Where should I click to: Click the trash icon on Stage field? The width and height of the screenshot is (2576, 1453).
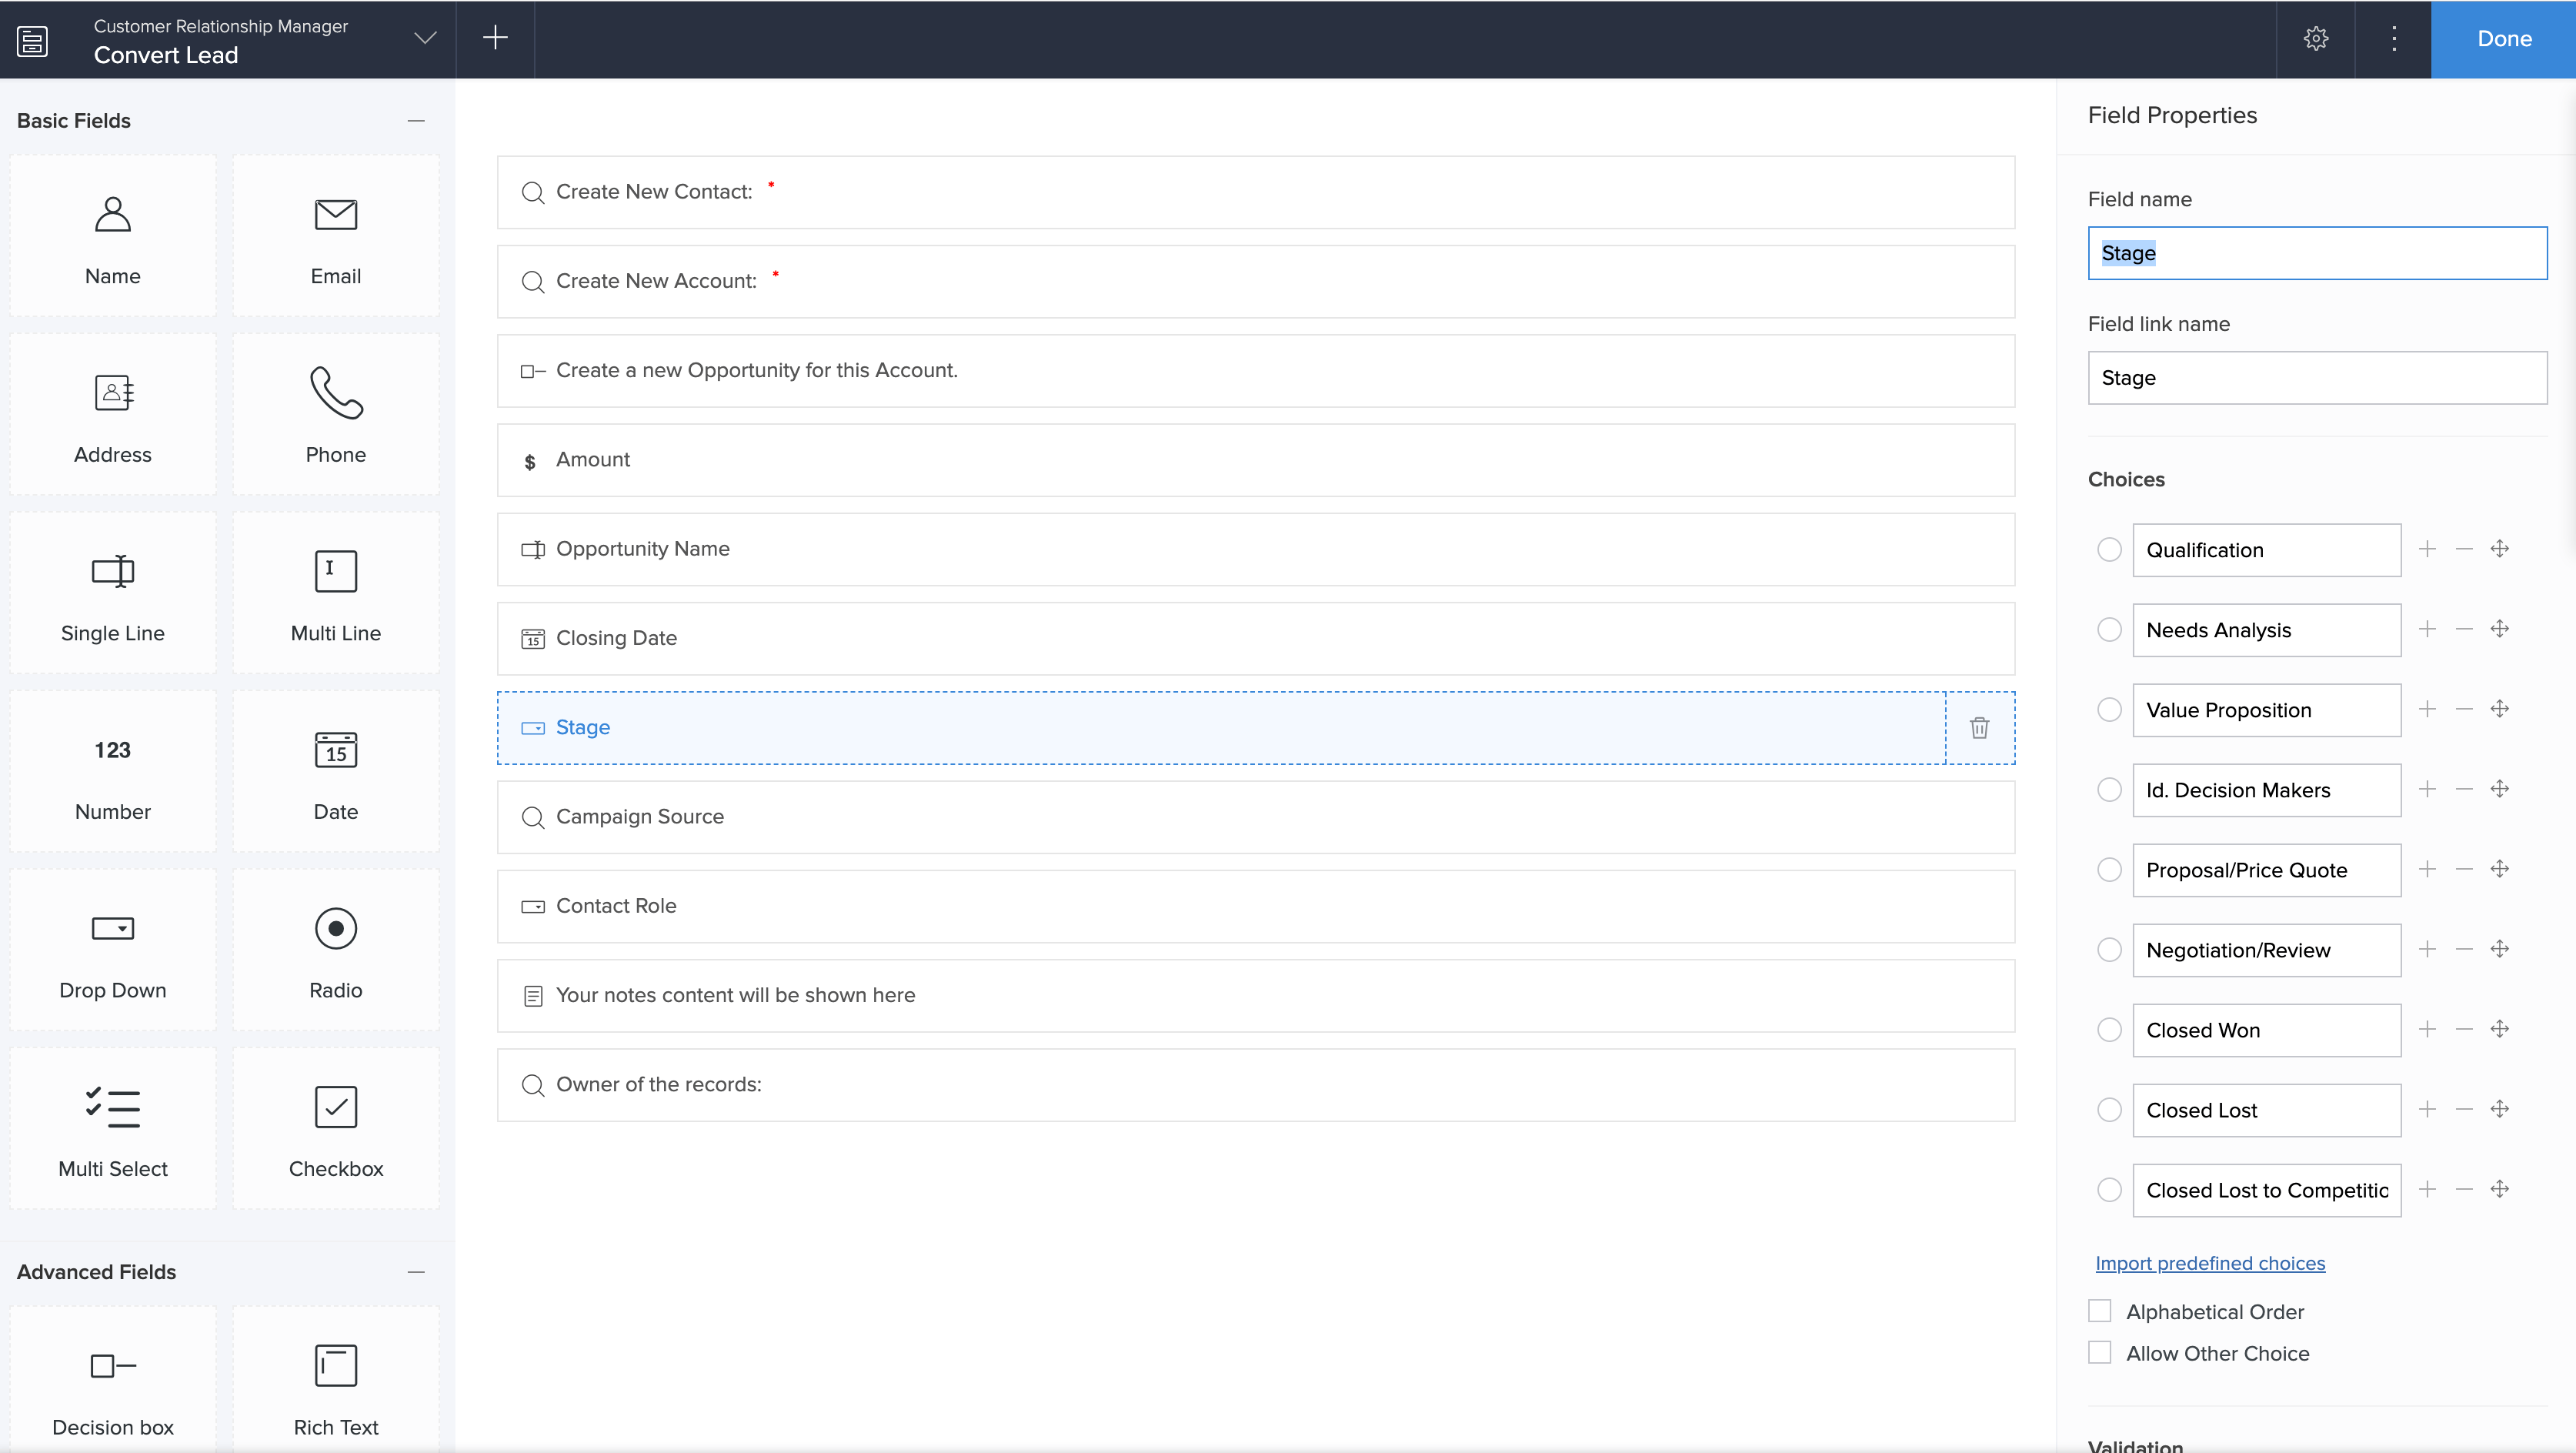point(1979,728)
